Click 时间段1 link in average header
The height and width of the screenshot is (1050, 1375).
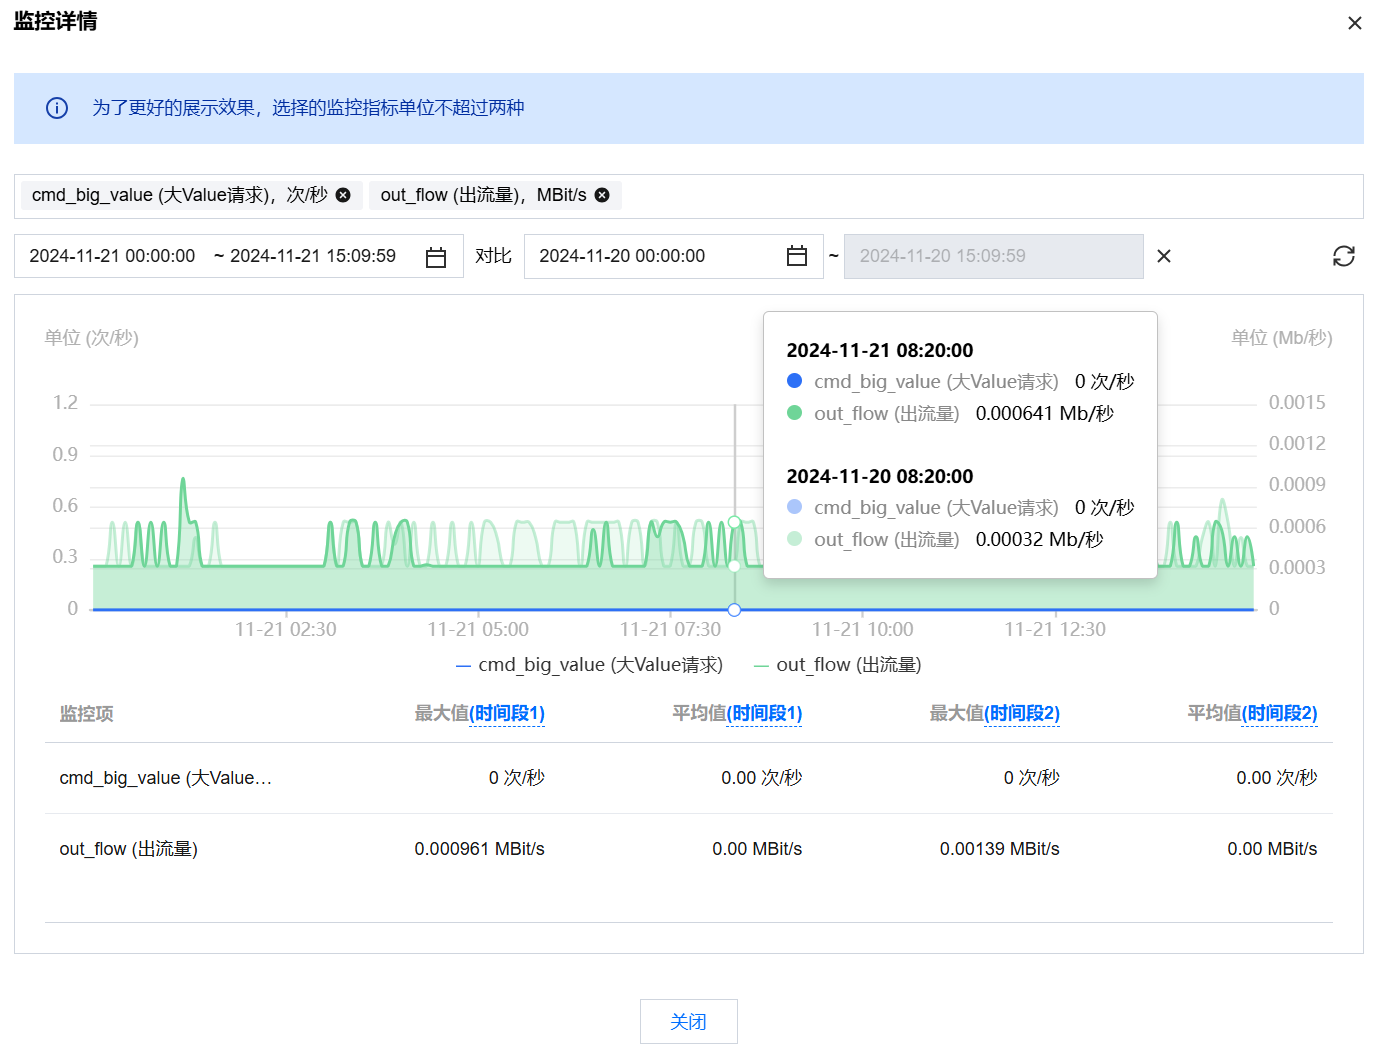[x=764, y=713]
